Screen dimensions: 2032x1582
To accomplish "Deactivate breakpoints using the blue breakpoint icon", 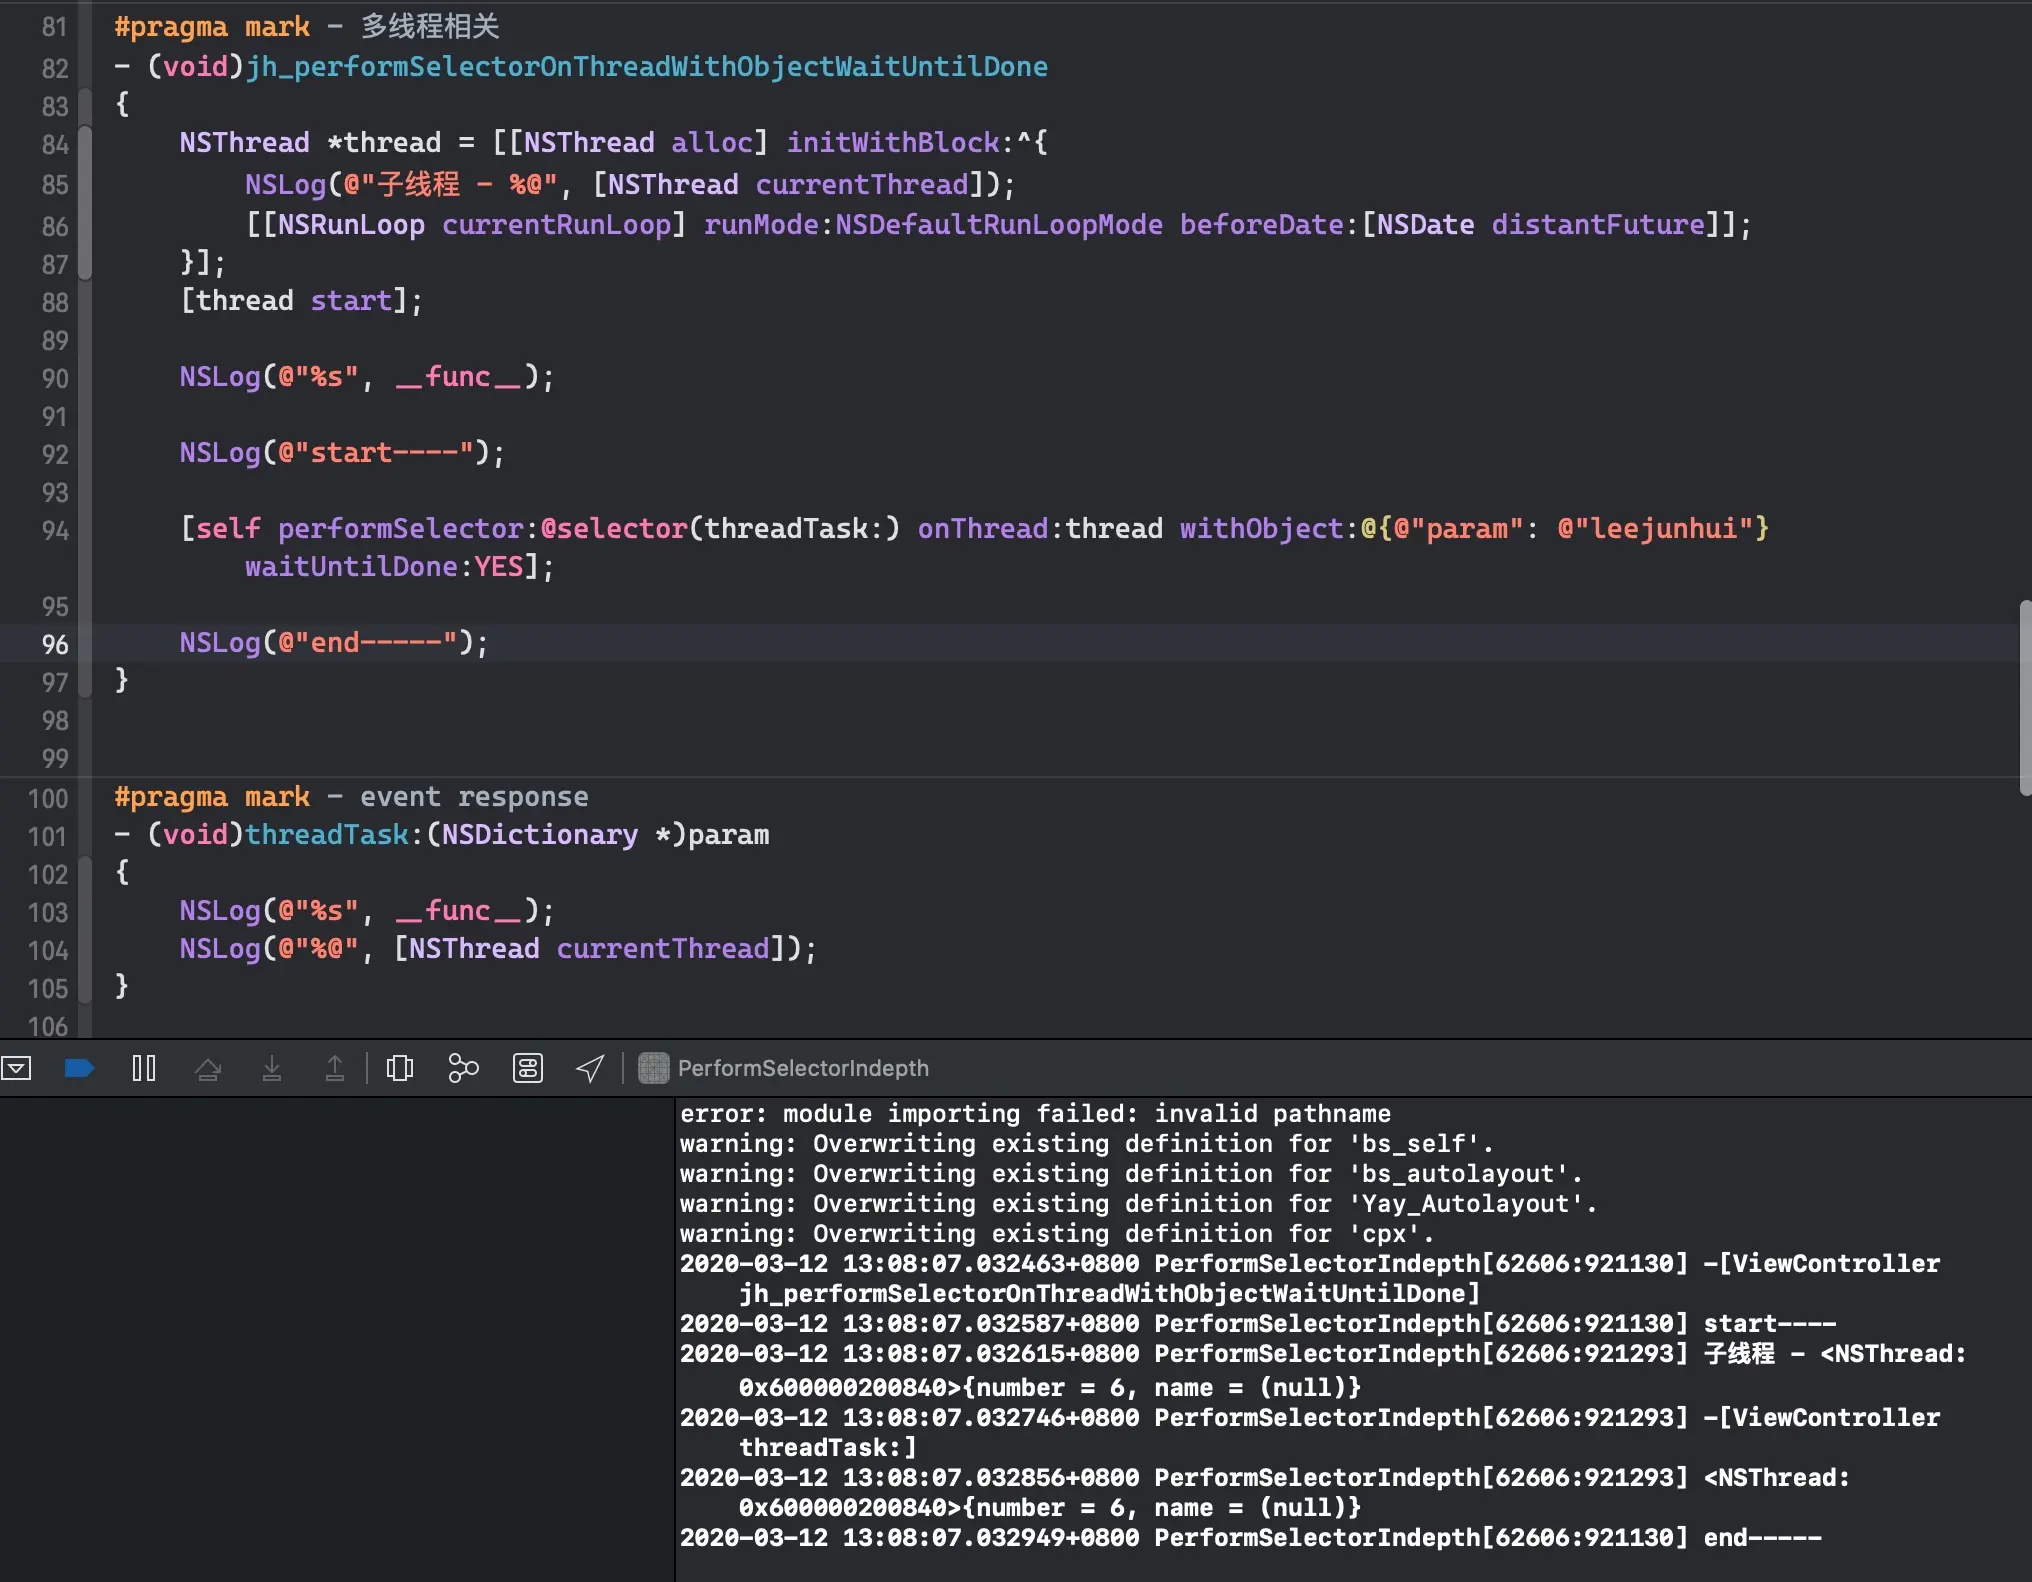I will (x=79, y=1068).
